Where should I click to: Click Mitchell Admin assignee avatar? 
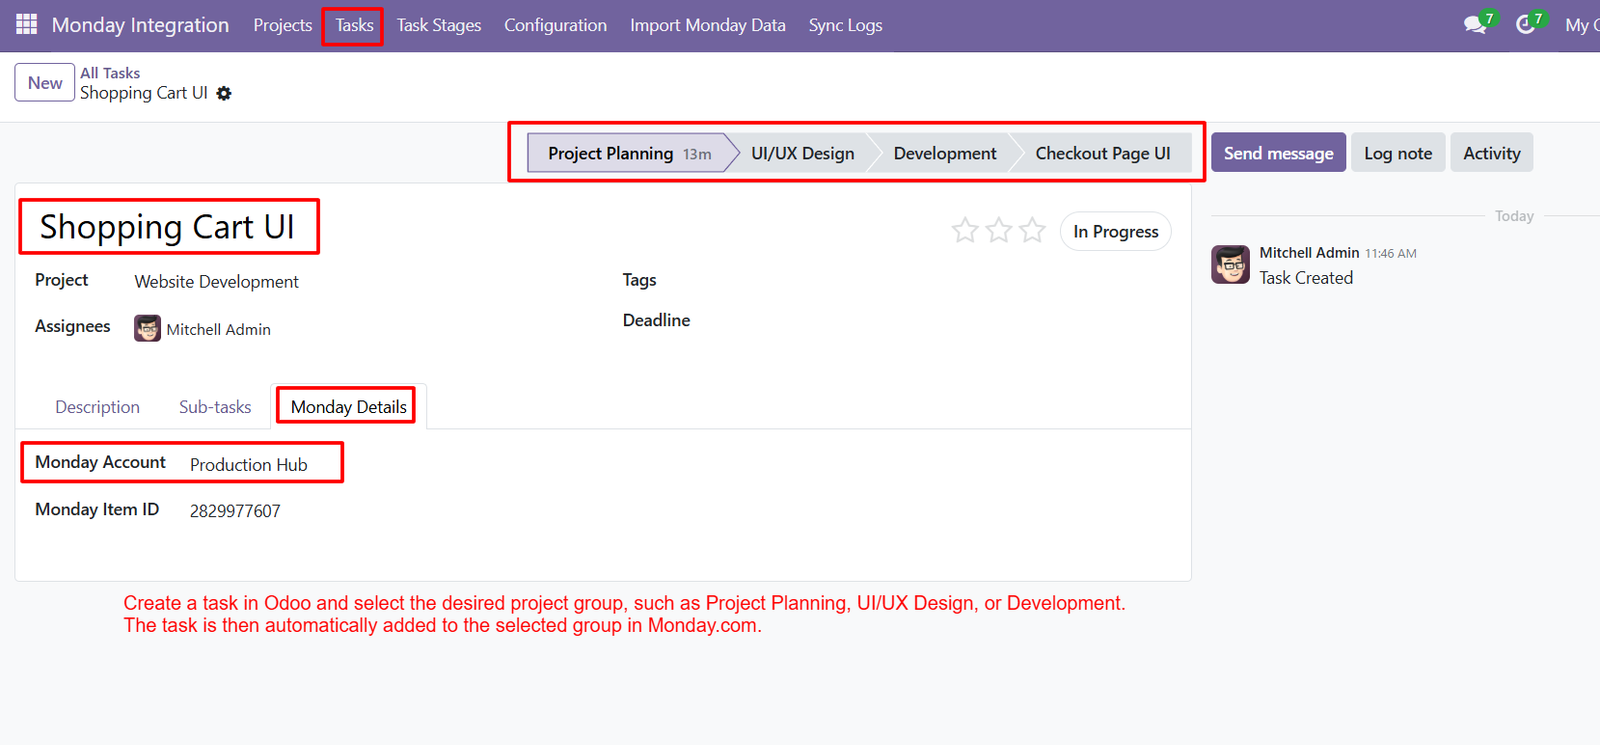(x=148, y=328)
